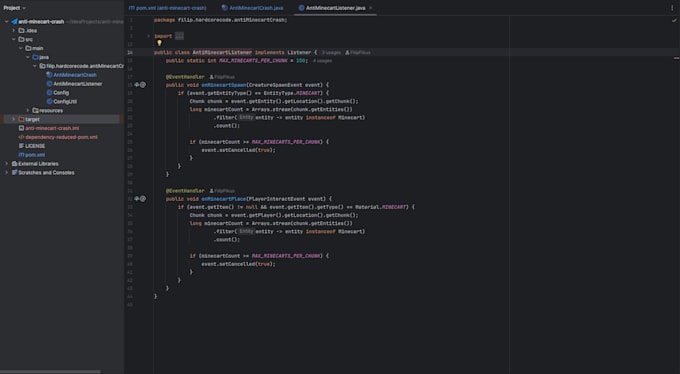Click the Maven icon beside pom.xml in tree
Viewport: 680px width, 374px height.
click(21, 155)
